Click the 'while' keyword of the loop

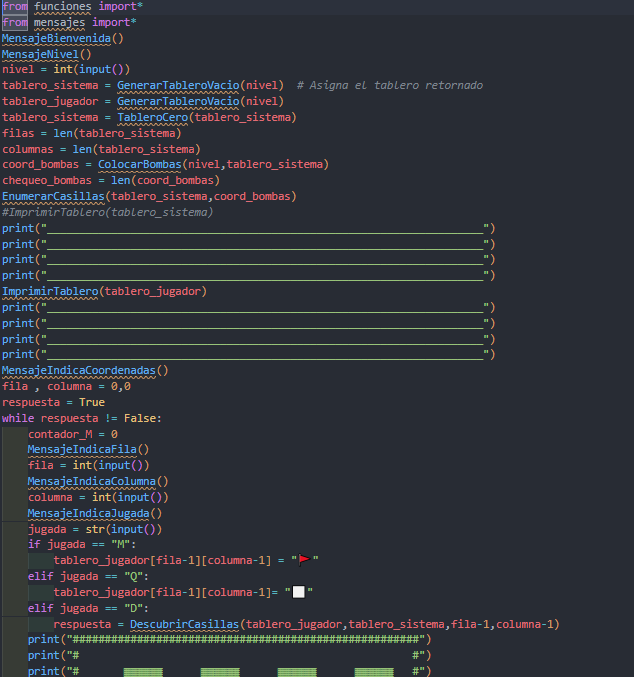click(x=18, y=418)
